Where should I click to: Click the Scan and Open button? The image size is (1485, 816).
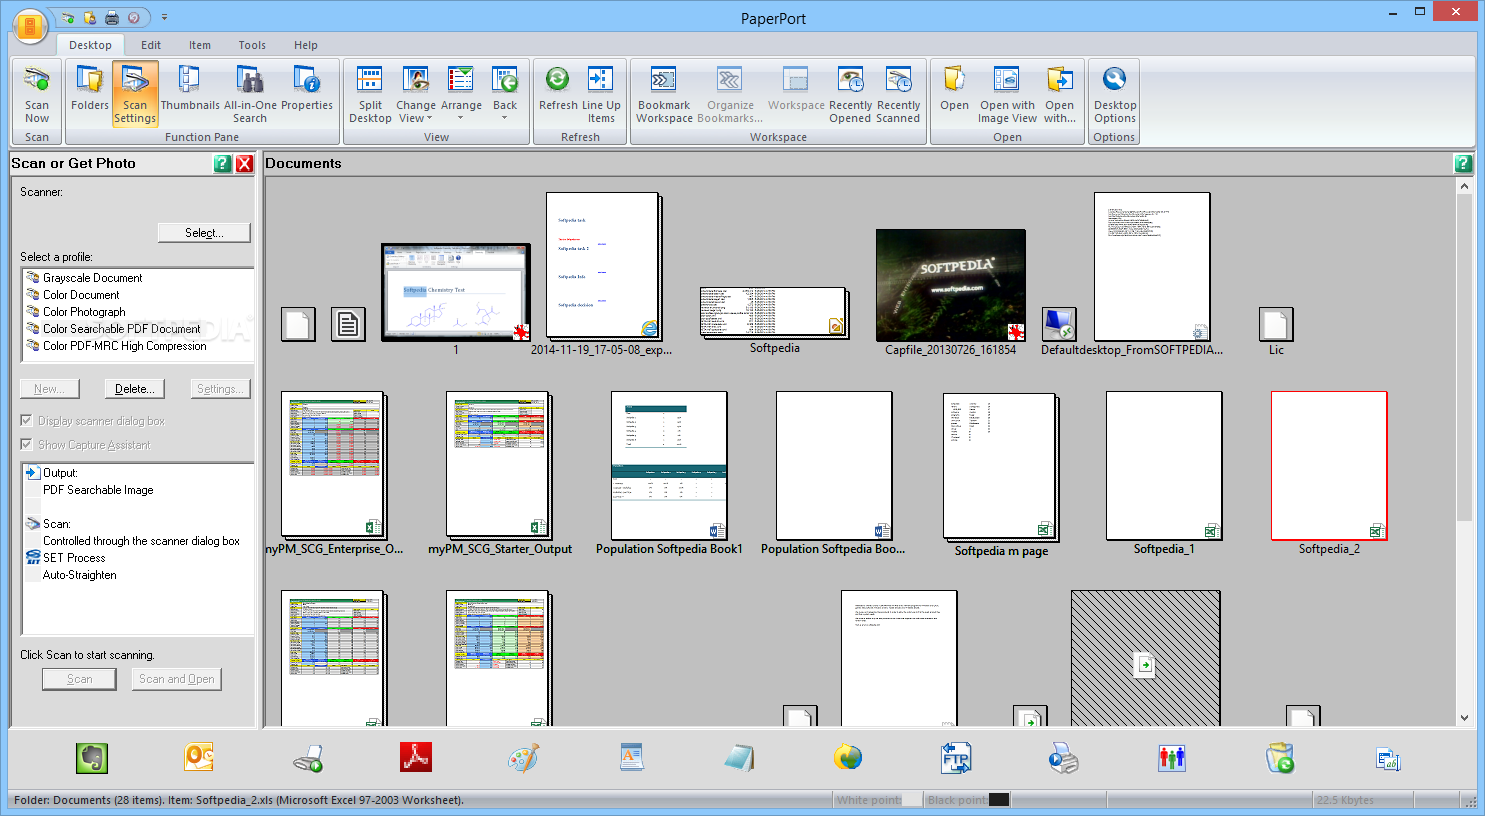tap(177, 679)
